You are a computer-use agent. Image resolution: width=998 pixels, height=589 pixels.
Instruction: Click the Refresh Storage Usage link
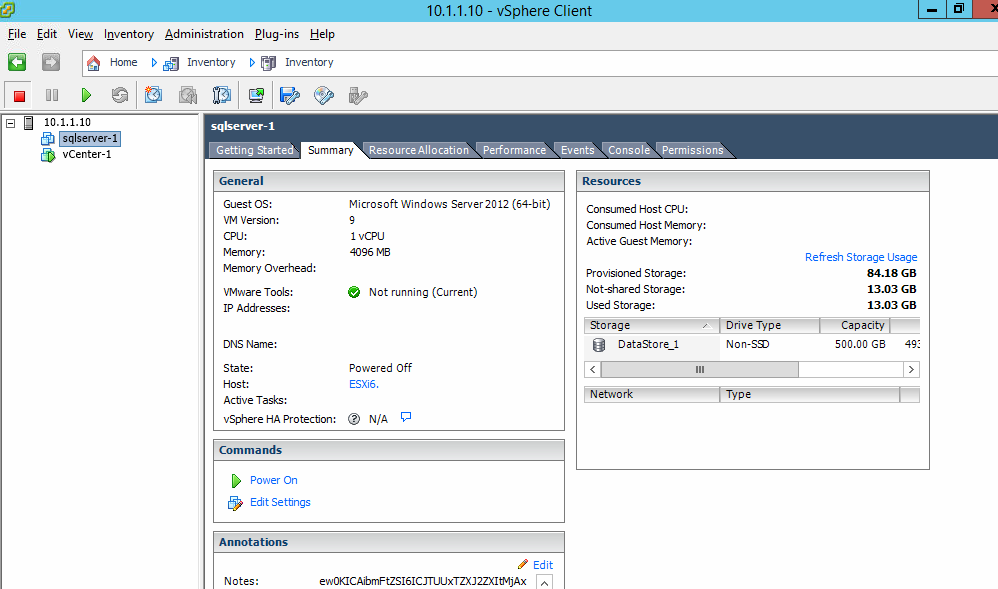(861, 257)
